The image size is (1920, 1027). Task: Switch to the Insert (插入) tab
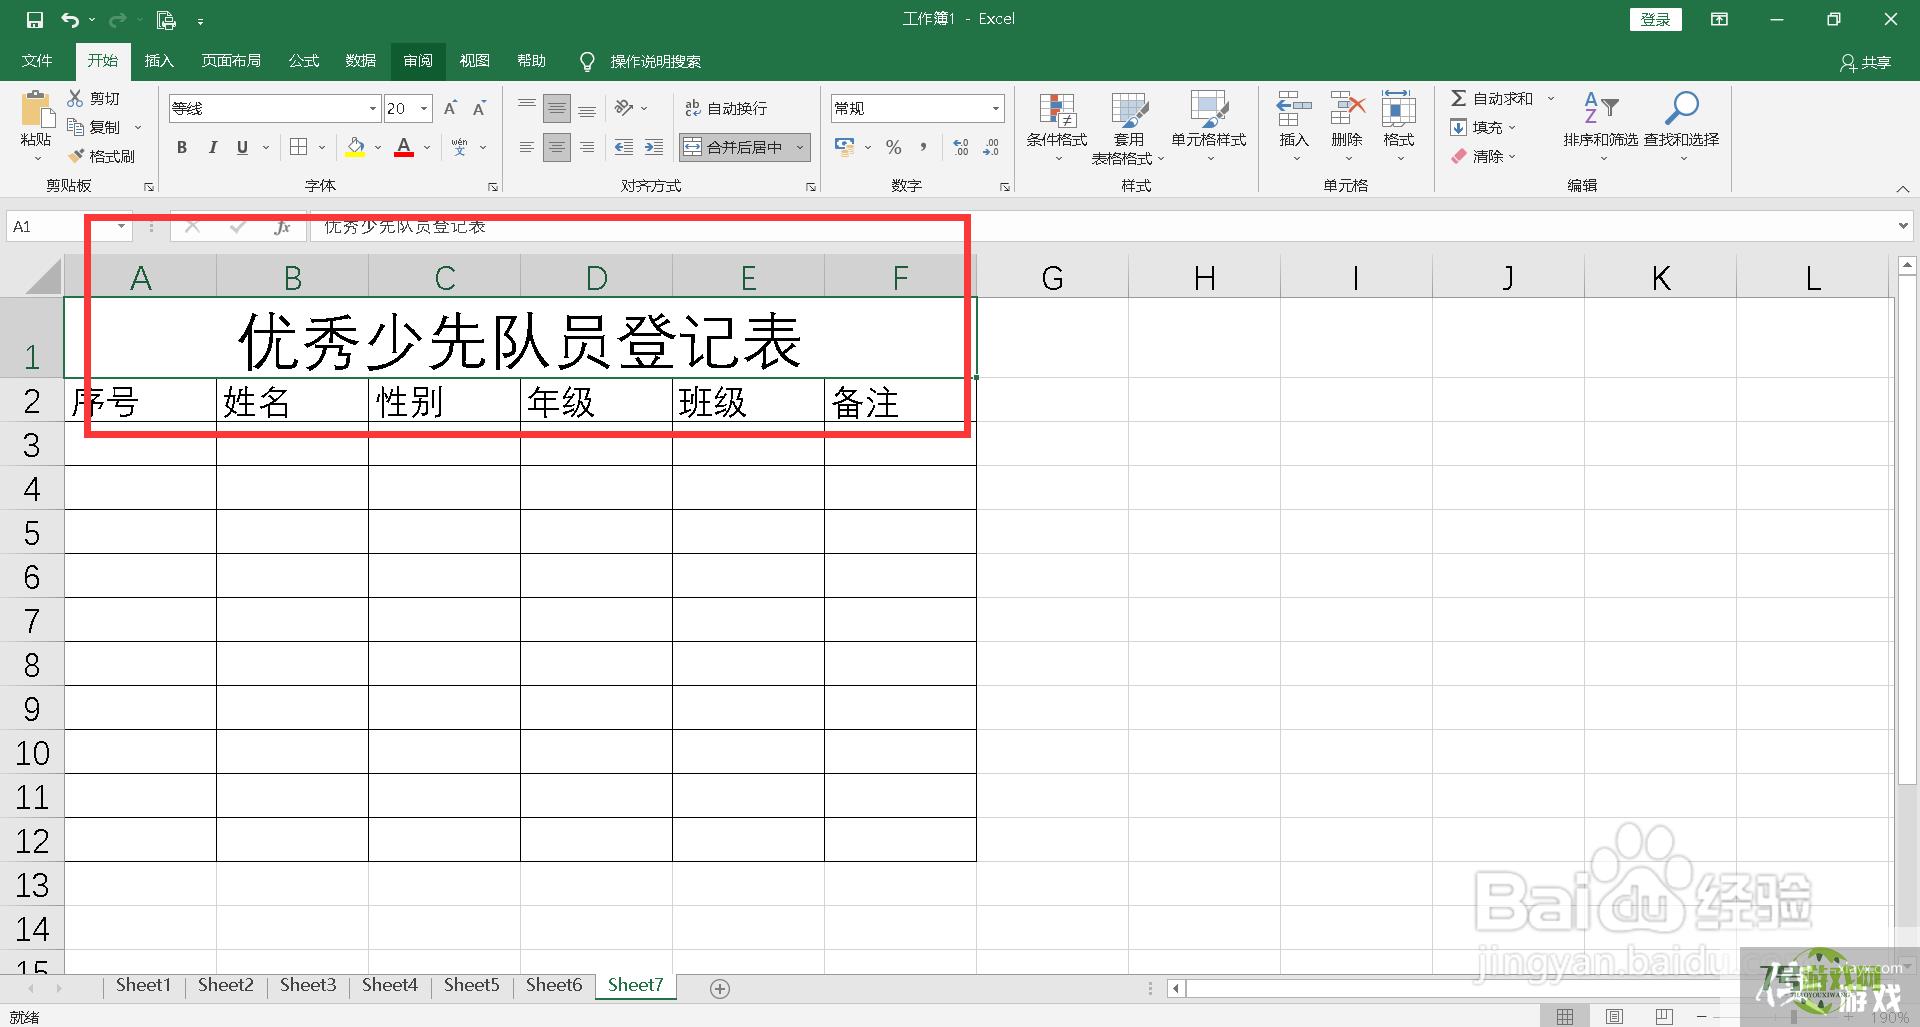coord(159,61)
